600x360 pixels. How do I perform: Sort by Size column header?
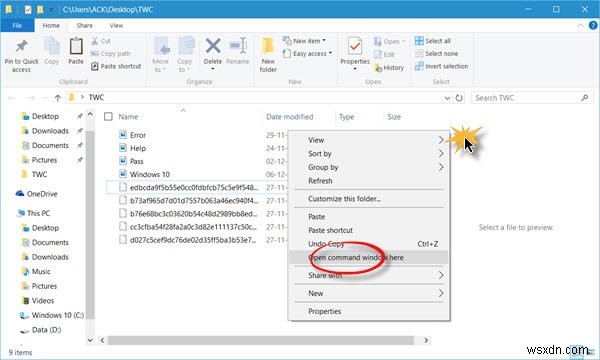(394, 117)
